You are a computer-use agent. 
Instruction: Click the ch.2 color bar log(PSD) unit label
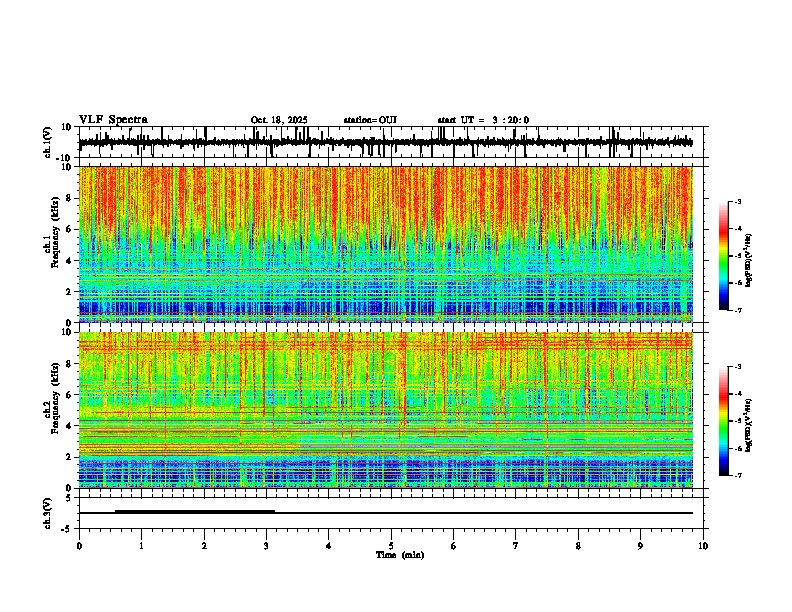(x=748, y=425)
